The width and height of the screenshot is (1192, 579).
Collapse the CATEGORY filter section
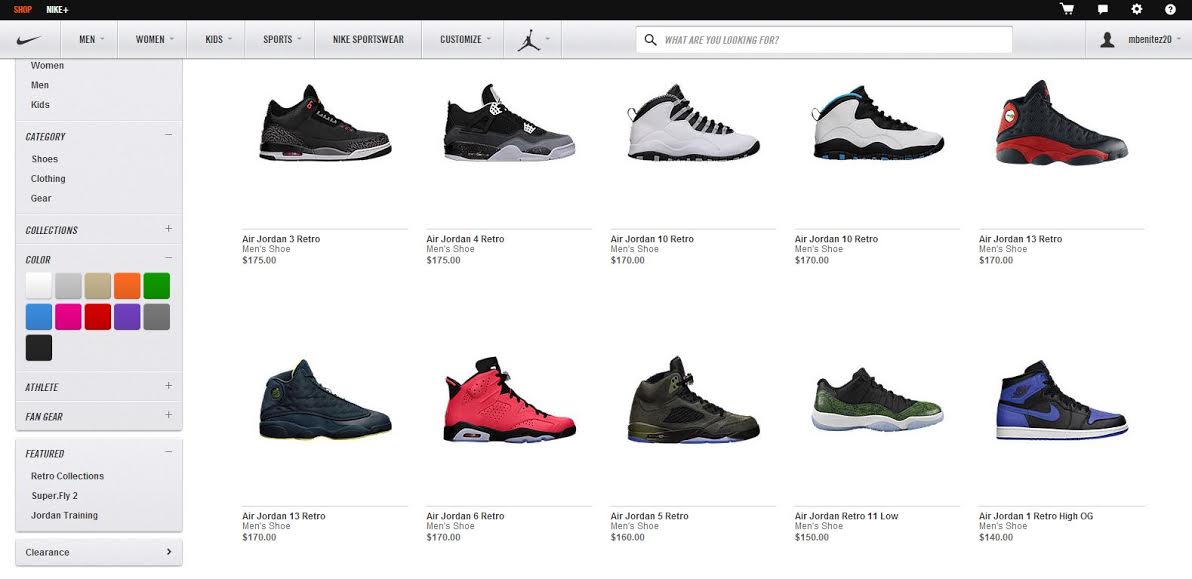pos(169,135)
